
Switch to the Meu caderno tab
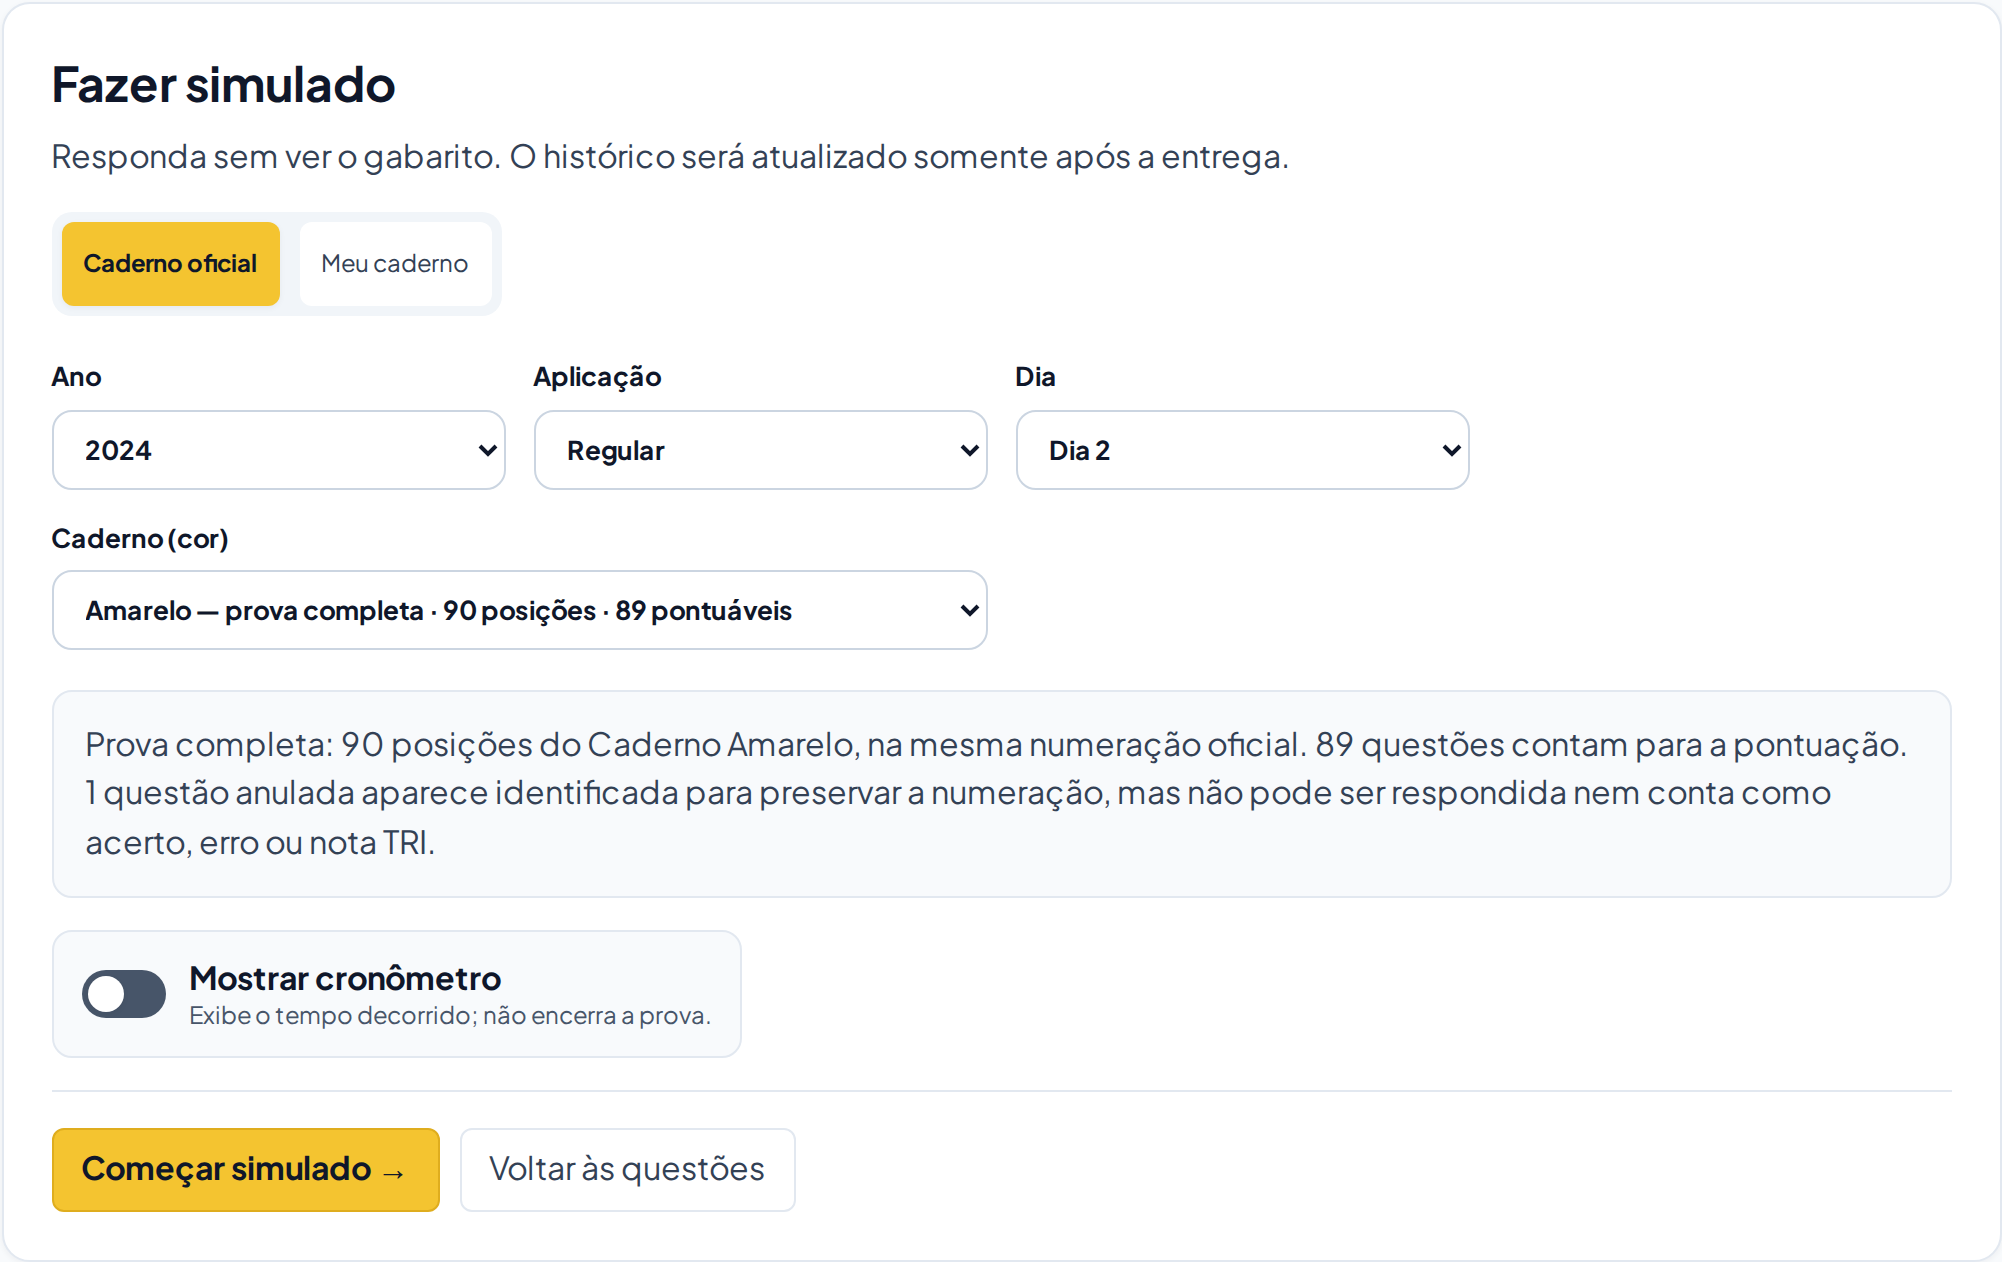click(395, 264)
